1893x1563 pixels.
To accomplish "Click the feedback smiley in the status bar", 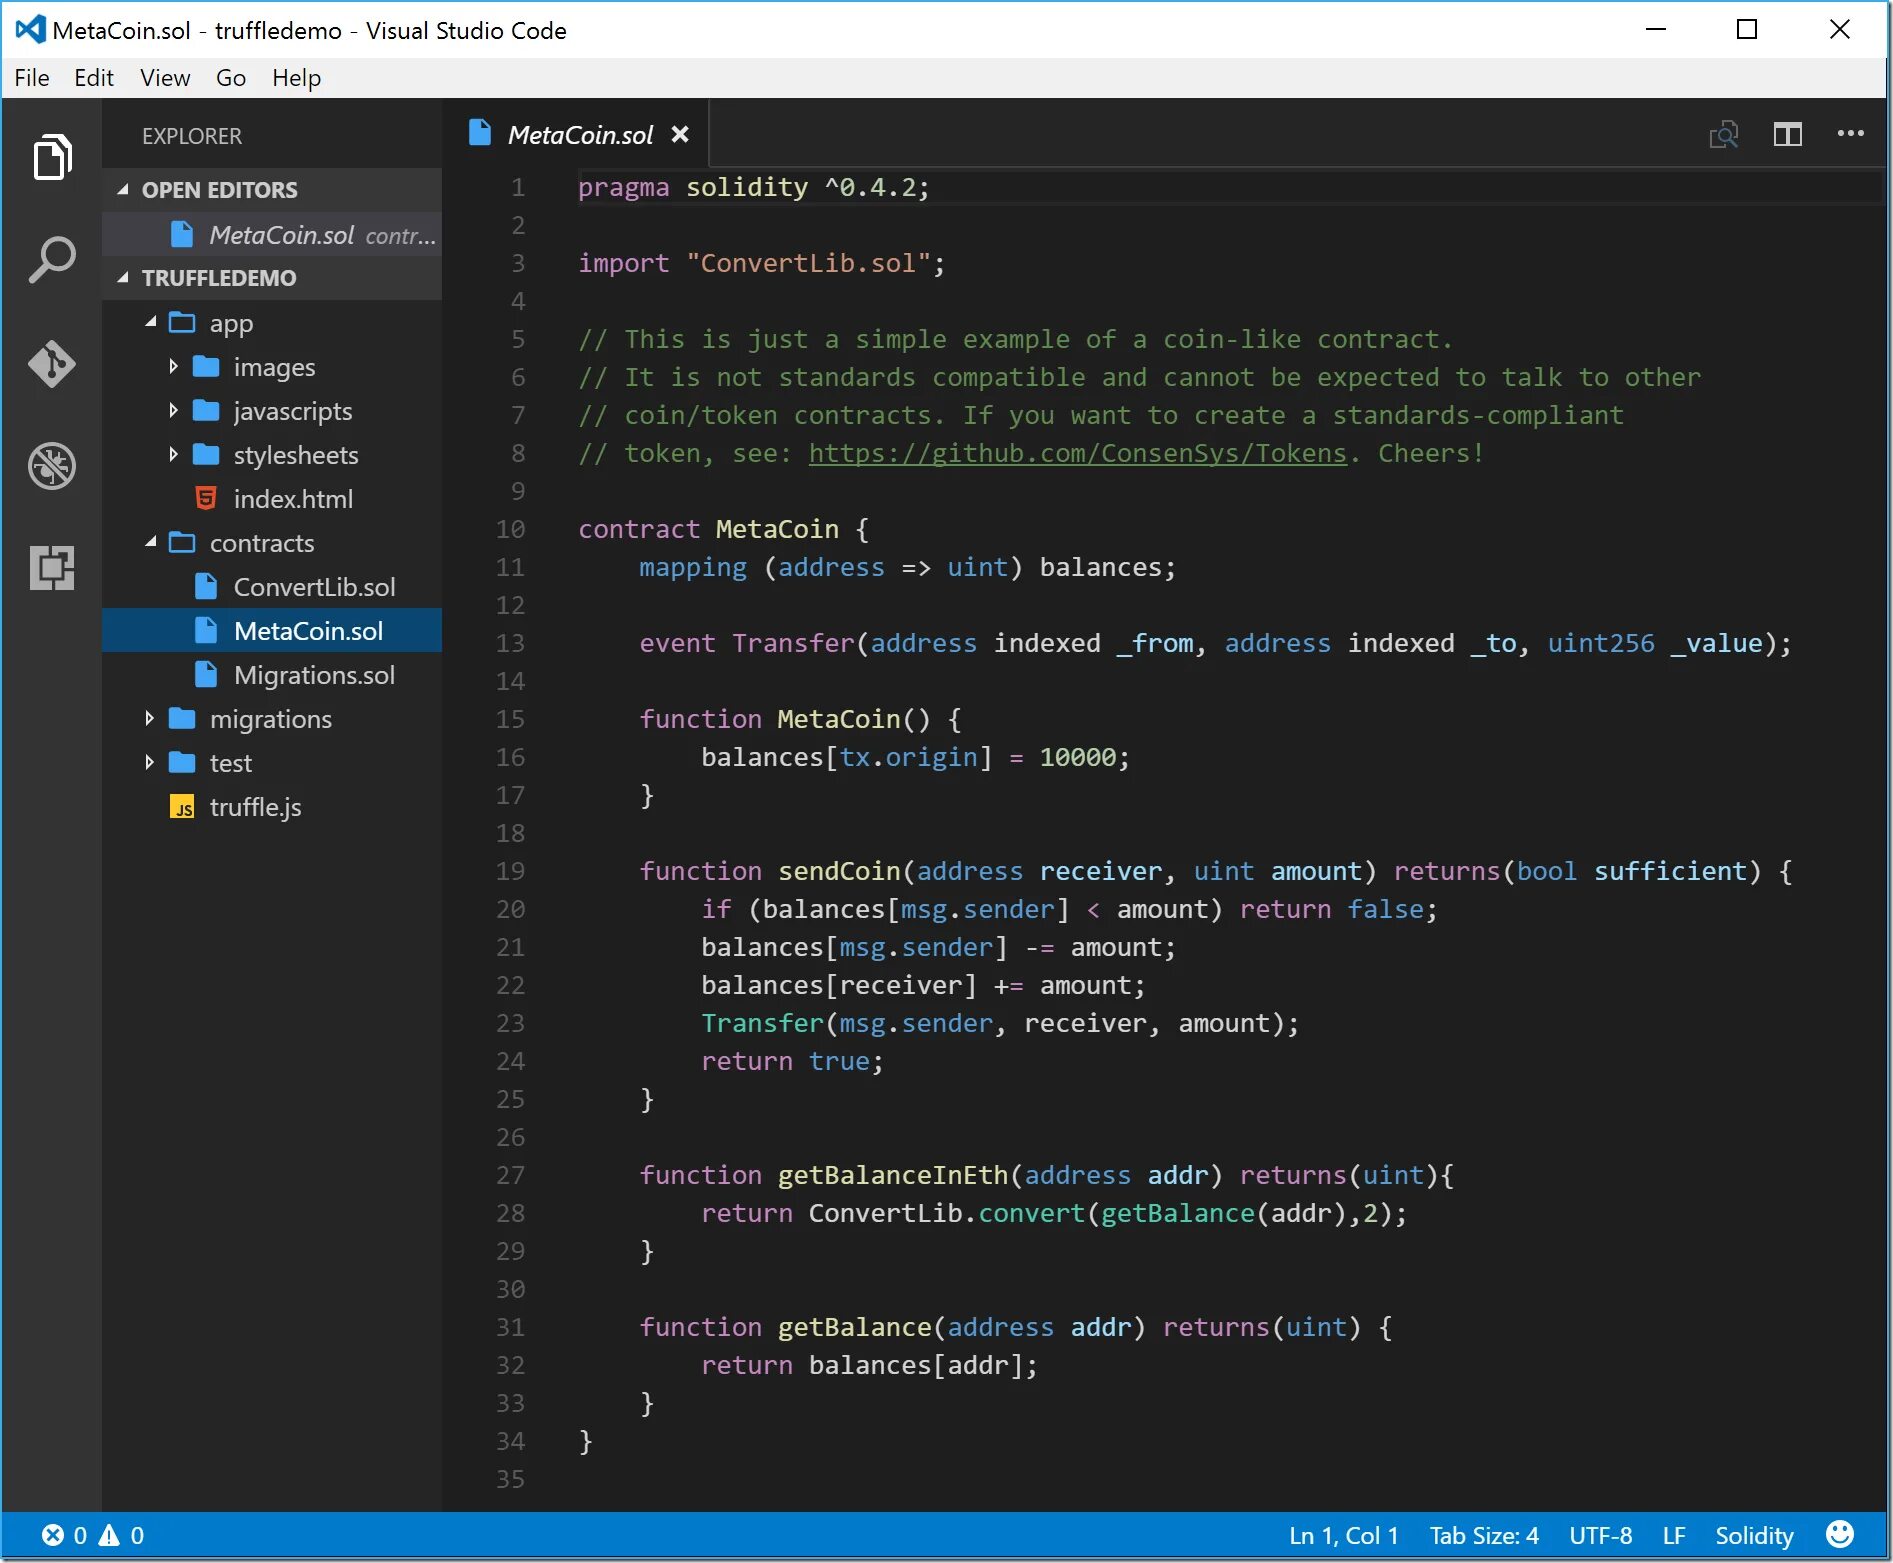I will point(1840,1534).
